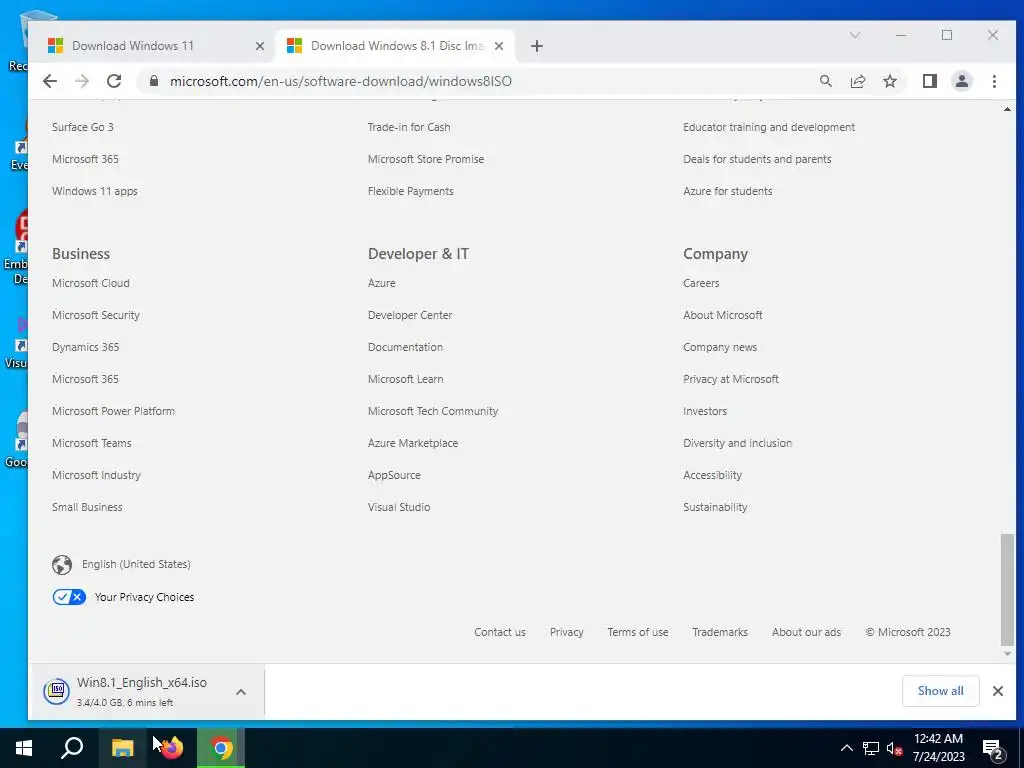
Task: Click the muted volume tray icon
Action: click(x=895, y=748)
